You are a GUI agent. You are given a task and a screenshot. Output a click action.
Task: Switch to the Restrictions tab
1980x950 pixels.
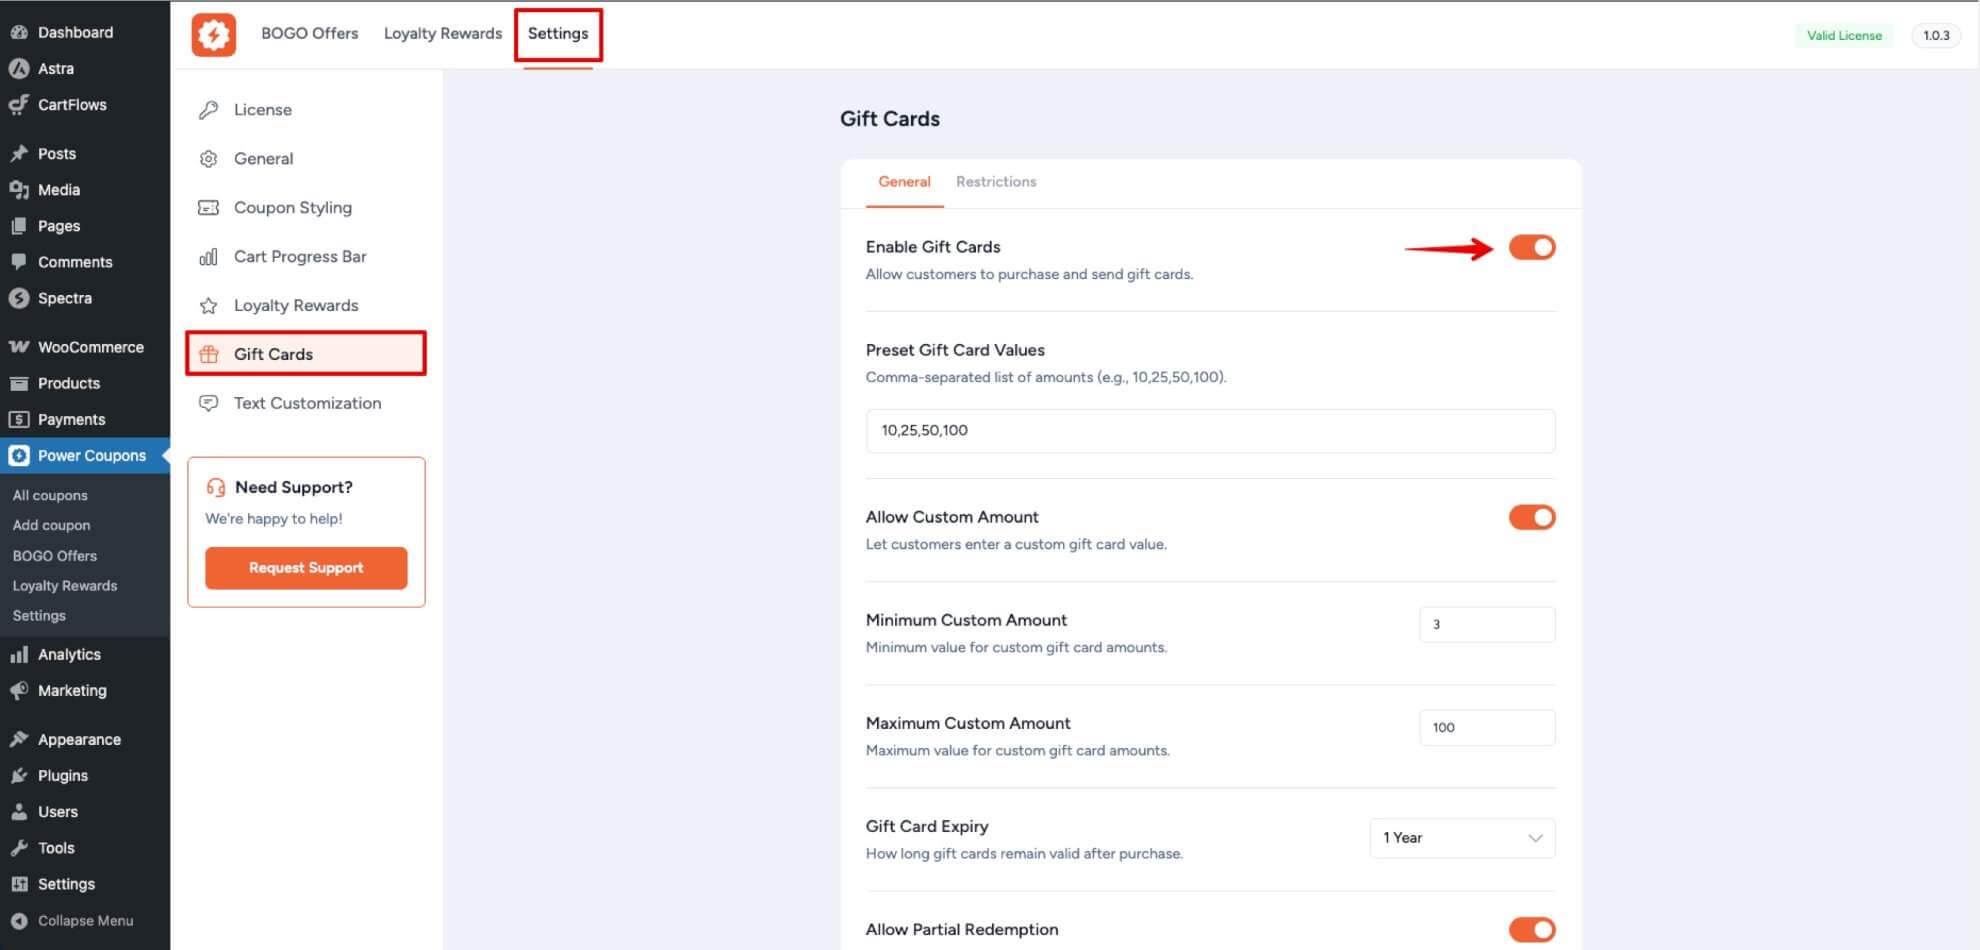click(996, 181)
